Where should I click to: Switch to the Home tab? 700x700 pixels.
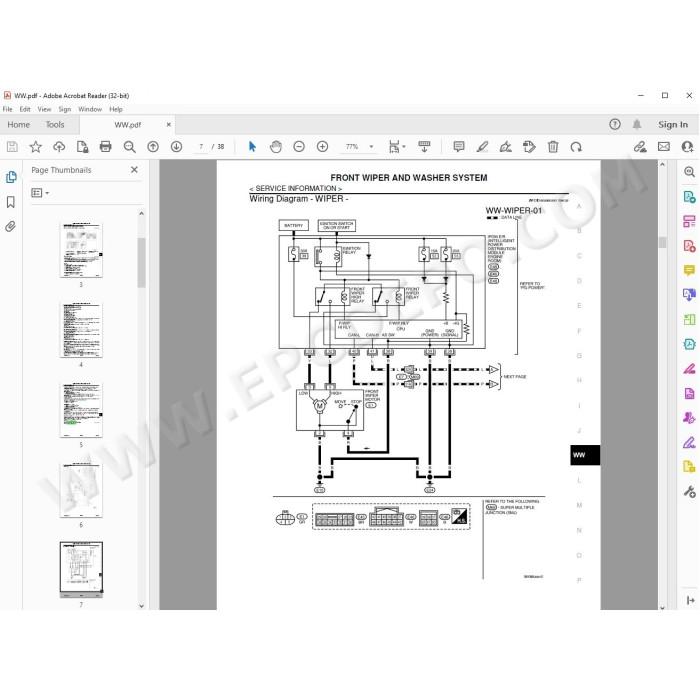[19, 125]
